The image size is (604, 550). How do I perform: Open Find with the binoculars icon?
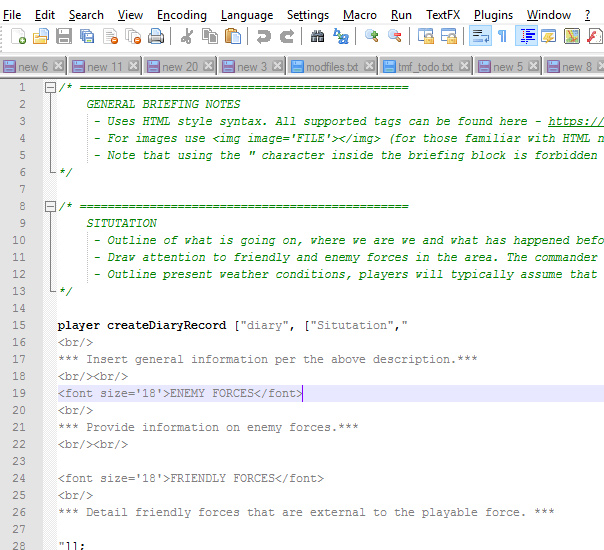point(317,36)
